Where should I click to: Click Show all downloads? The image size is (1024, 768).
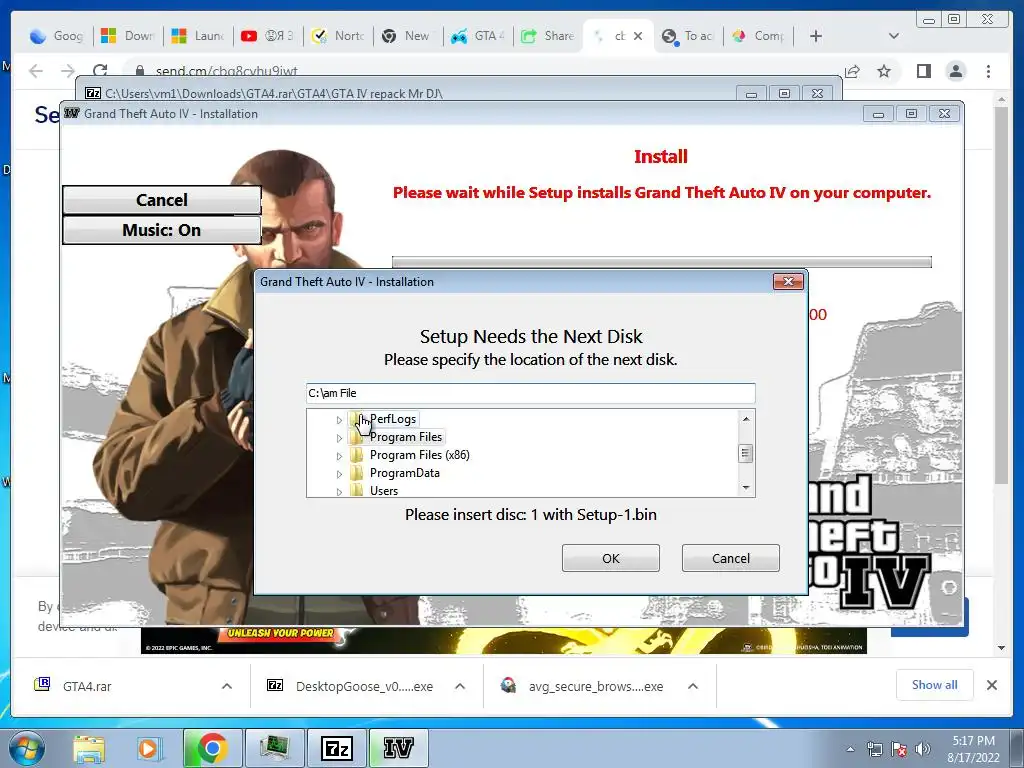(x=935, y=684)
